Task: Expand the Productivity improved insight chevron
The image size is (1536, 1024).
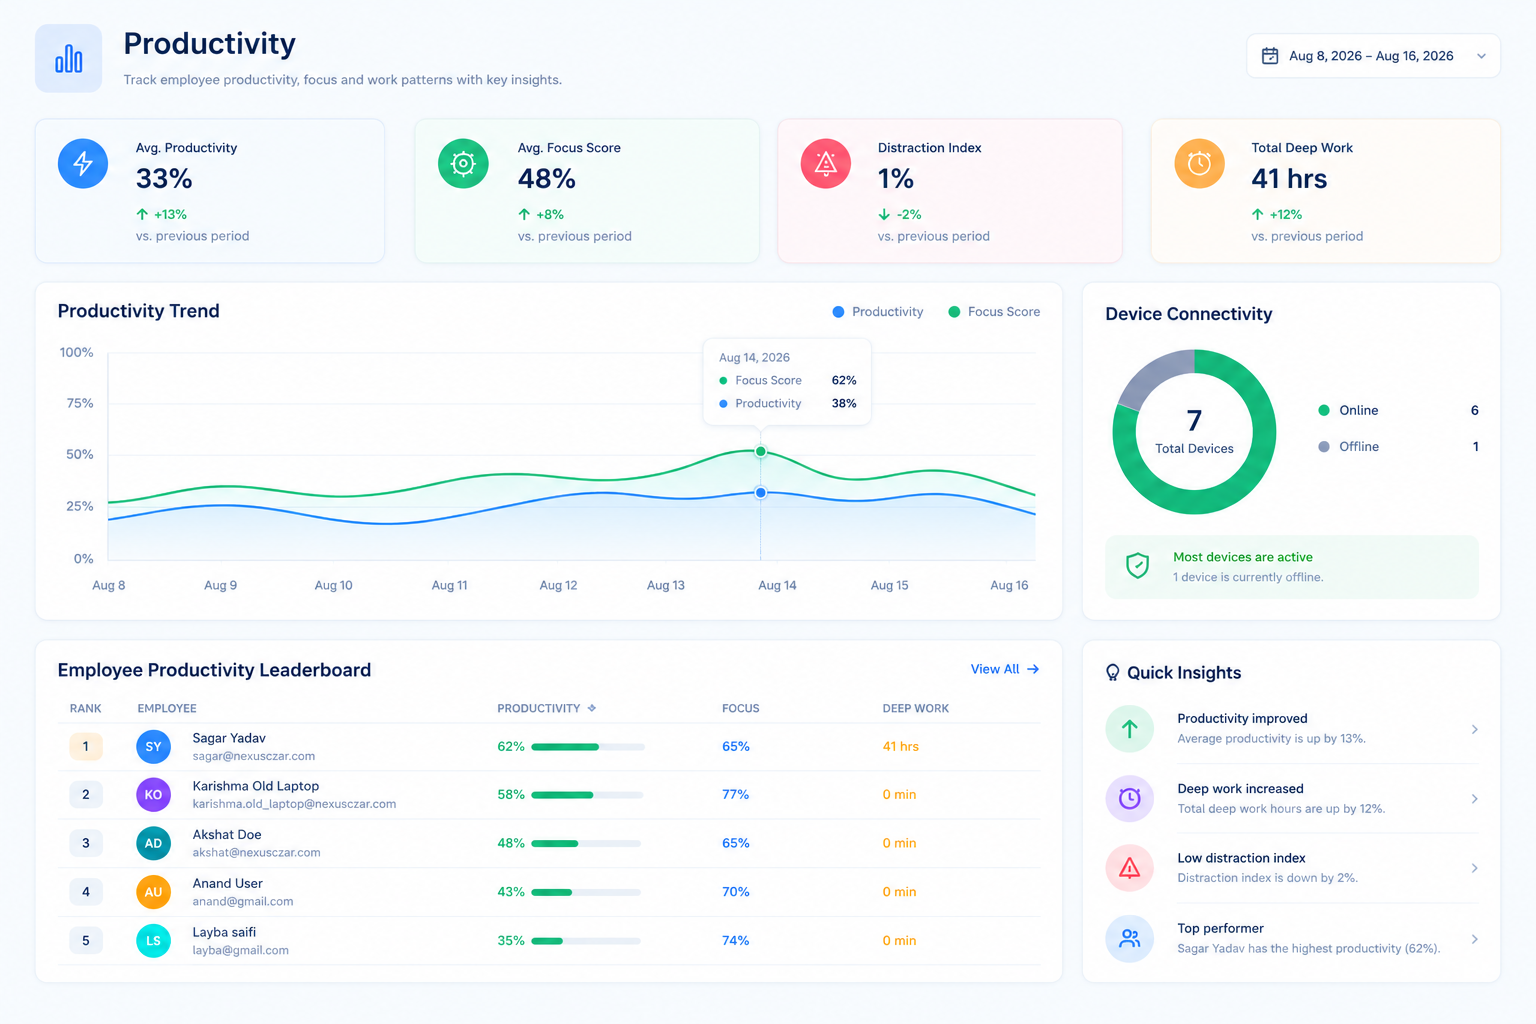Action: [x=1474, y=729]
